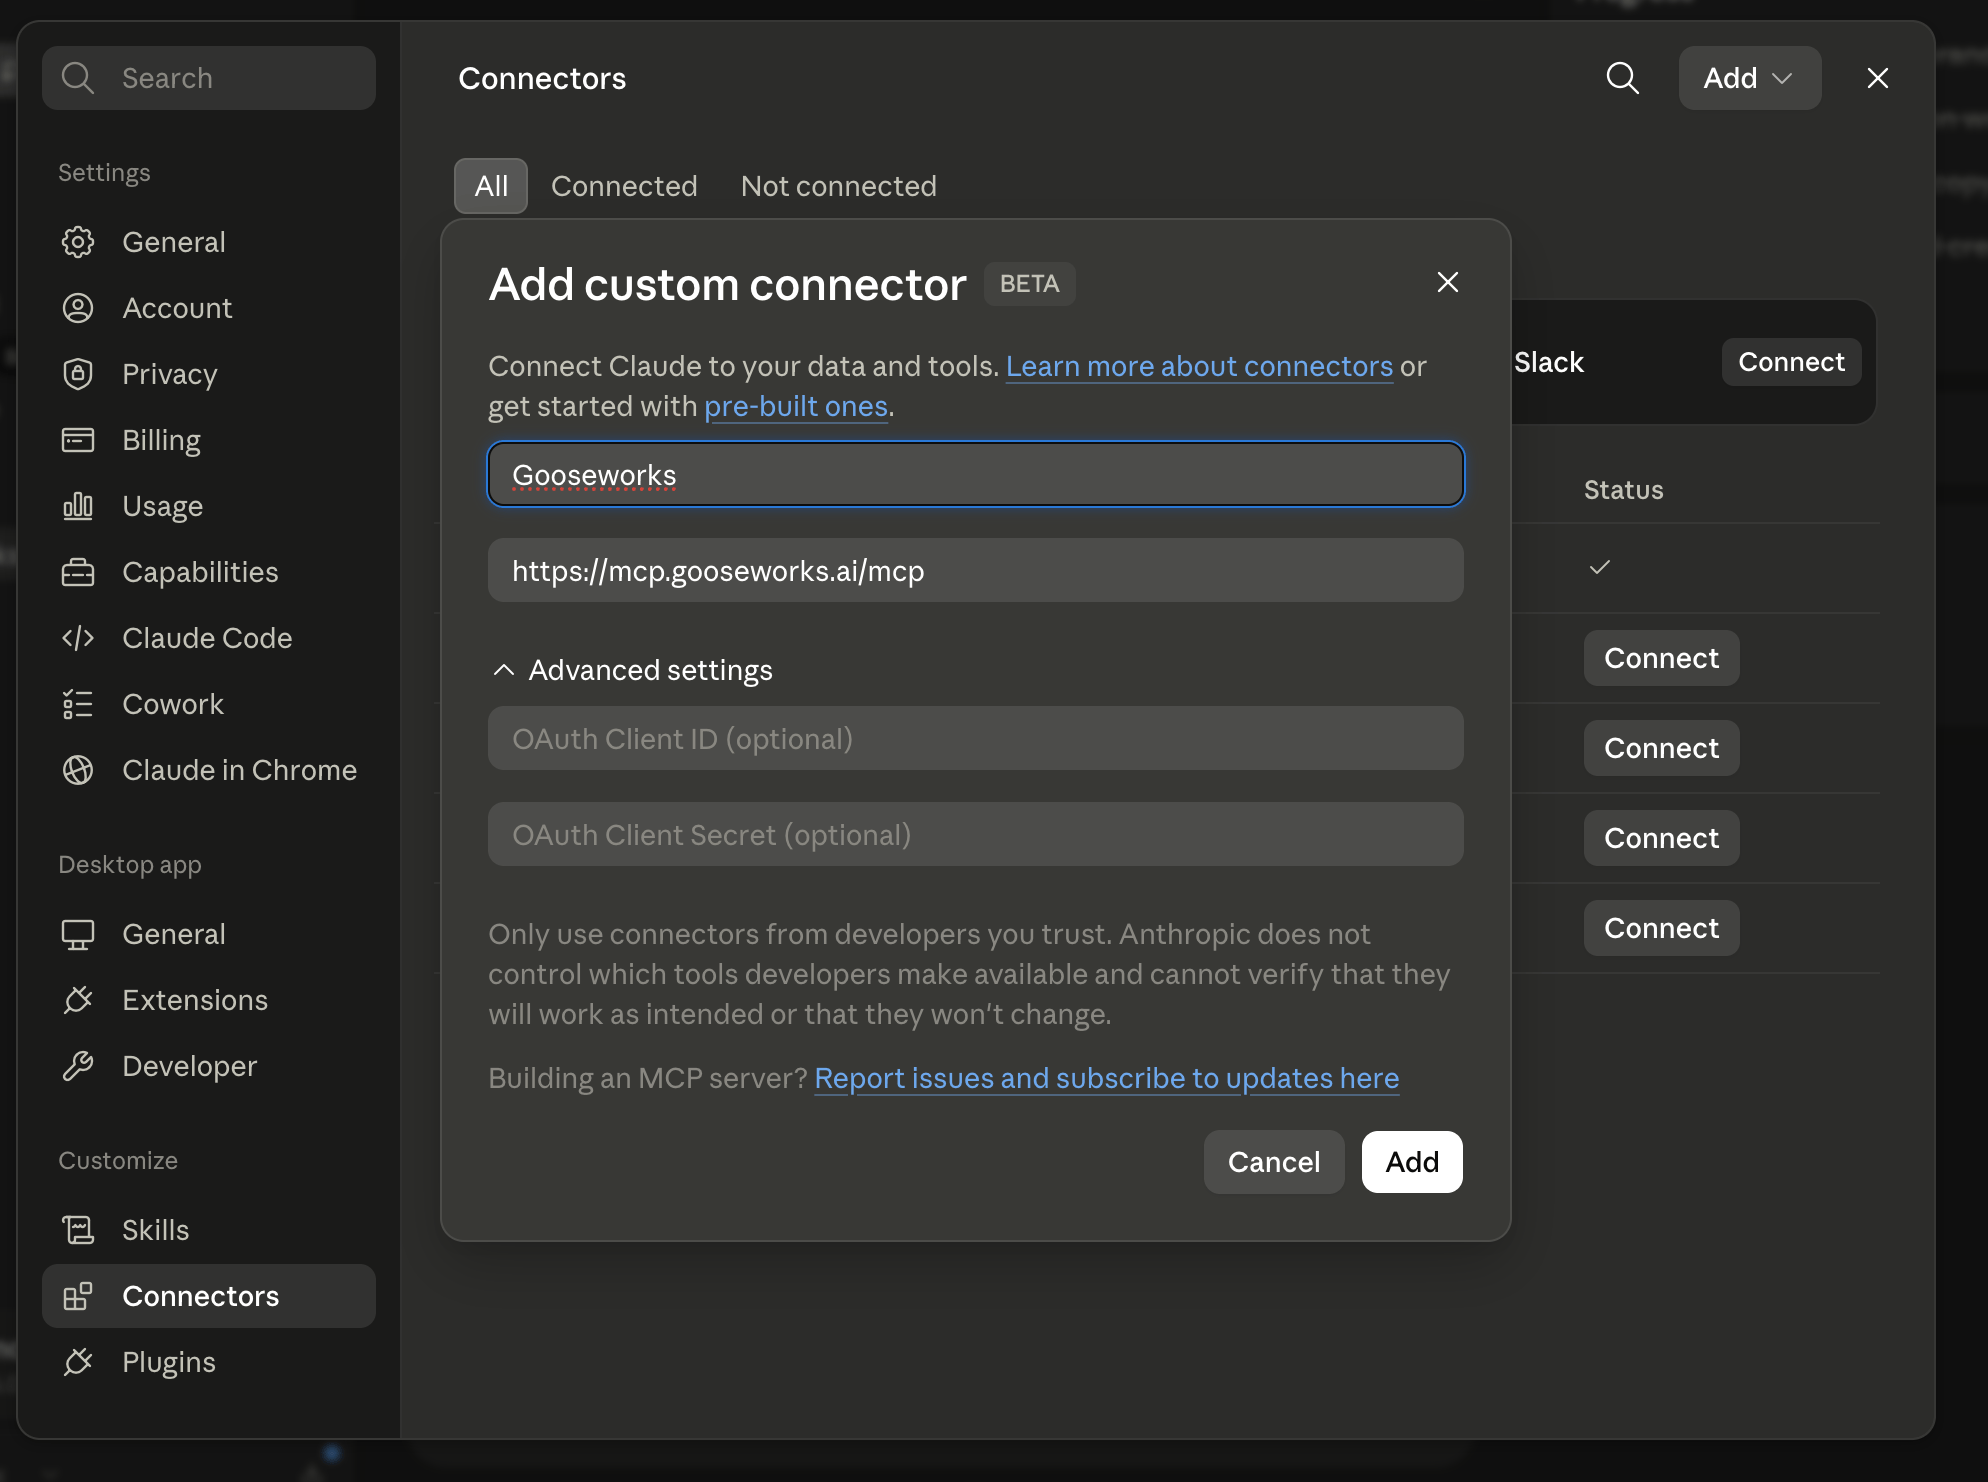Open Usage settings in sidebar
1988x1482 pixels.
point(208,506)
